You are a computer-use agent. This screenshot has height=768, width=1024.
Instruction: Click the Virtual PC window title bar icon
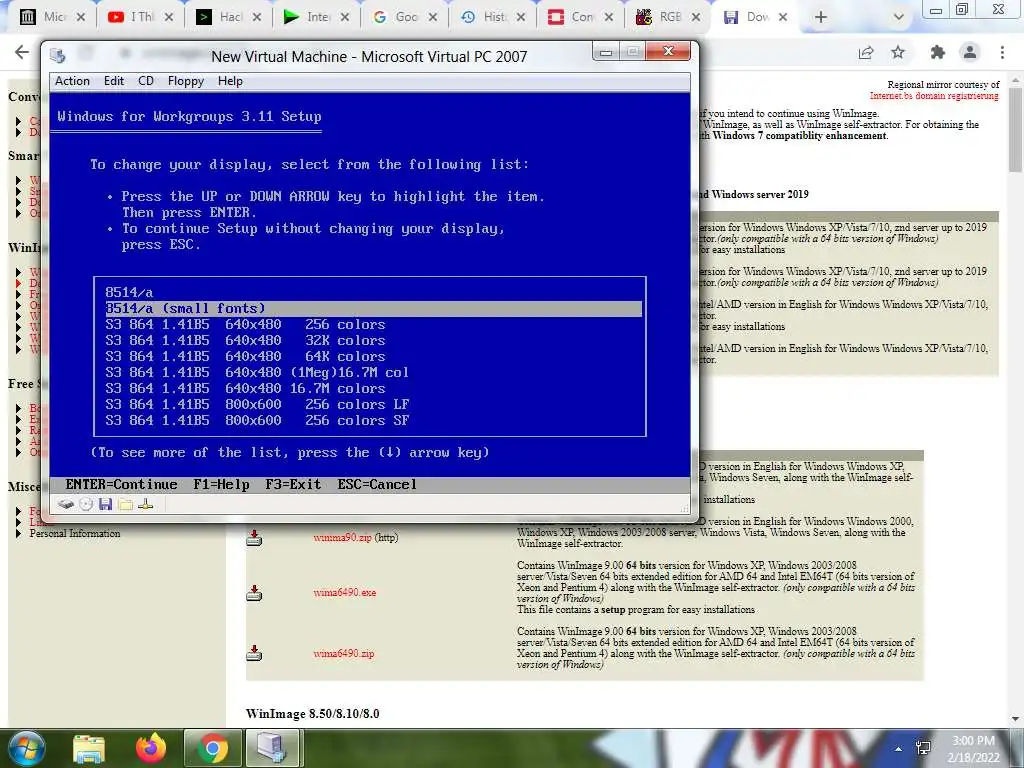click(x=58, y=56)
